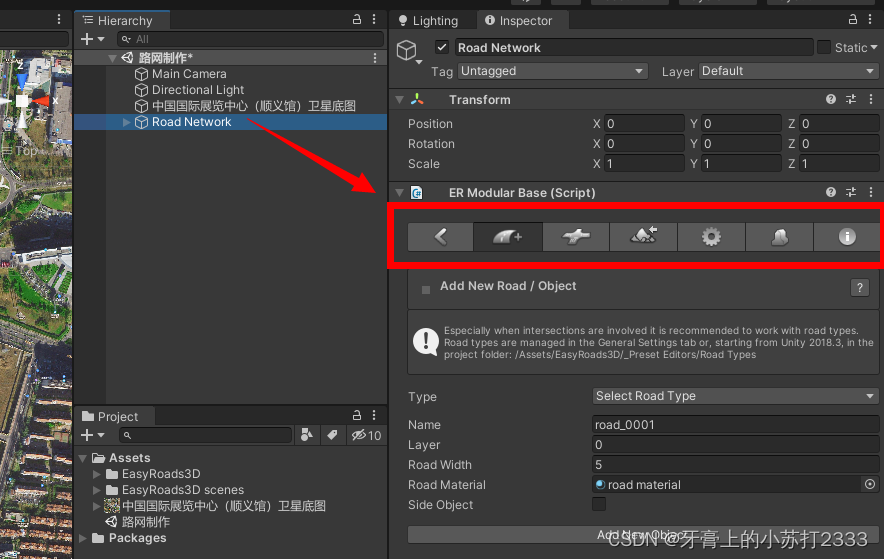Viewport: 884px width, 559px height.
Task: Open the Layer dropdown Default
Action: [788, 71]
